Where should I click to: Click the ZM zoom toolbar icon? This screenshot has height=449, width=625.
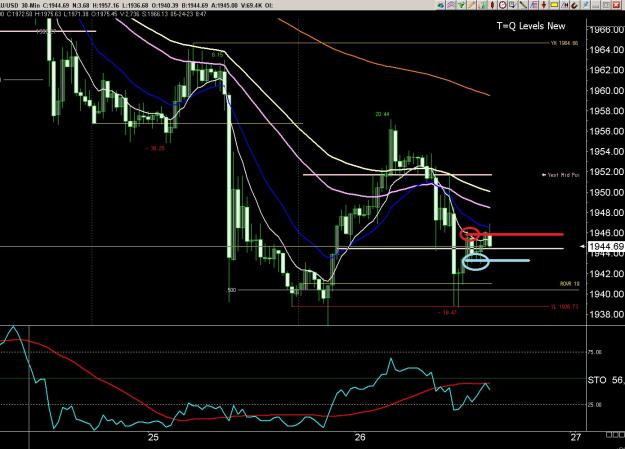click(x=564, y=5)
